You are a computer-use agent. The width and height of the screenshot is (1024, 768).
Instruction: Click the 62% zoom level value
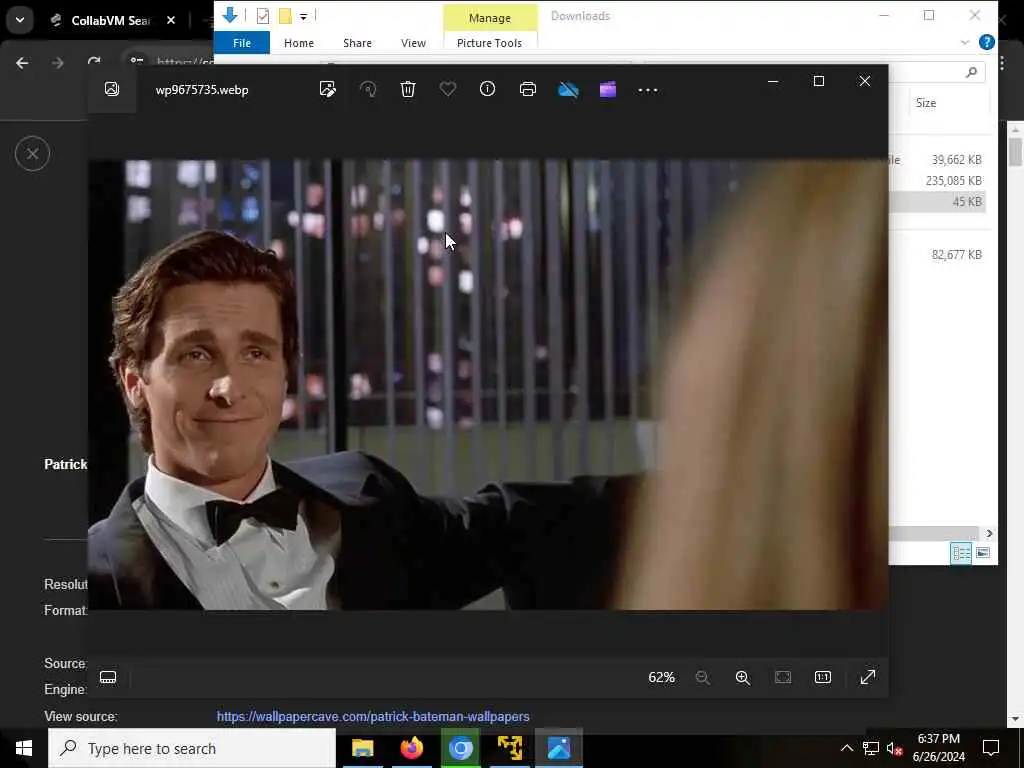[661, 677]
